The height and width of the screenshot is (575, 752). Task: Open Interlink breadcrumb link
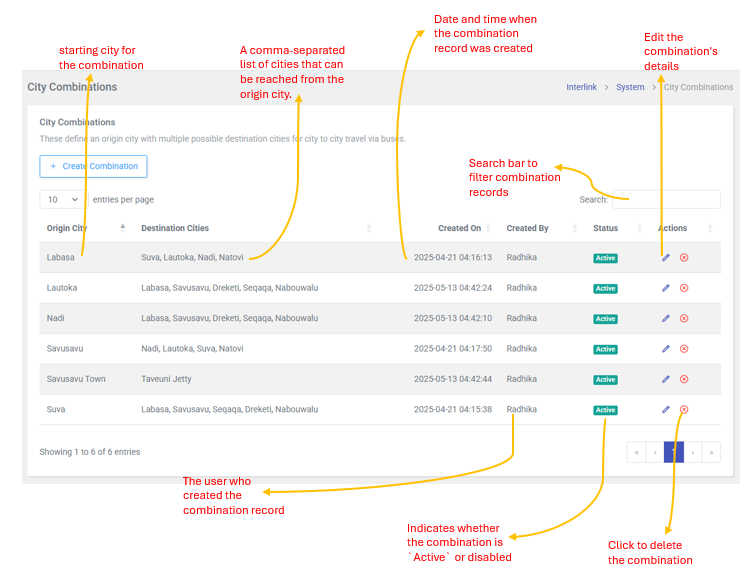(581, 87)
